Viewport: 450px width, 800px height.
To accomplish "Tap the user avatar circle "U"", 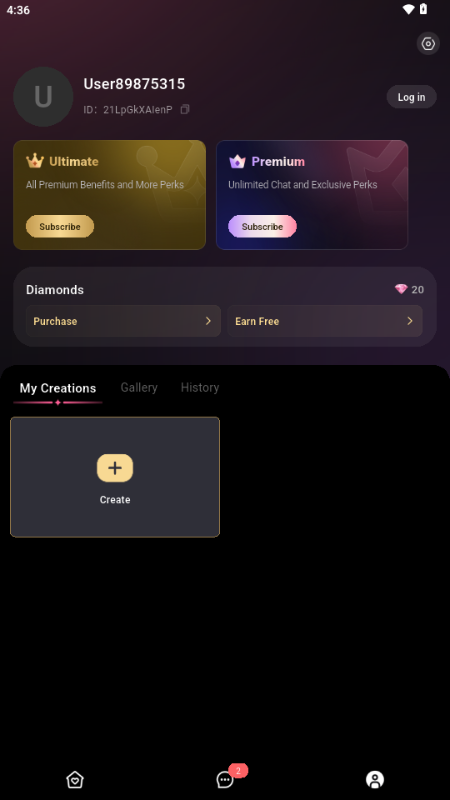I will 43,96.
